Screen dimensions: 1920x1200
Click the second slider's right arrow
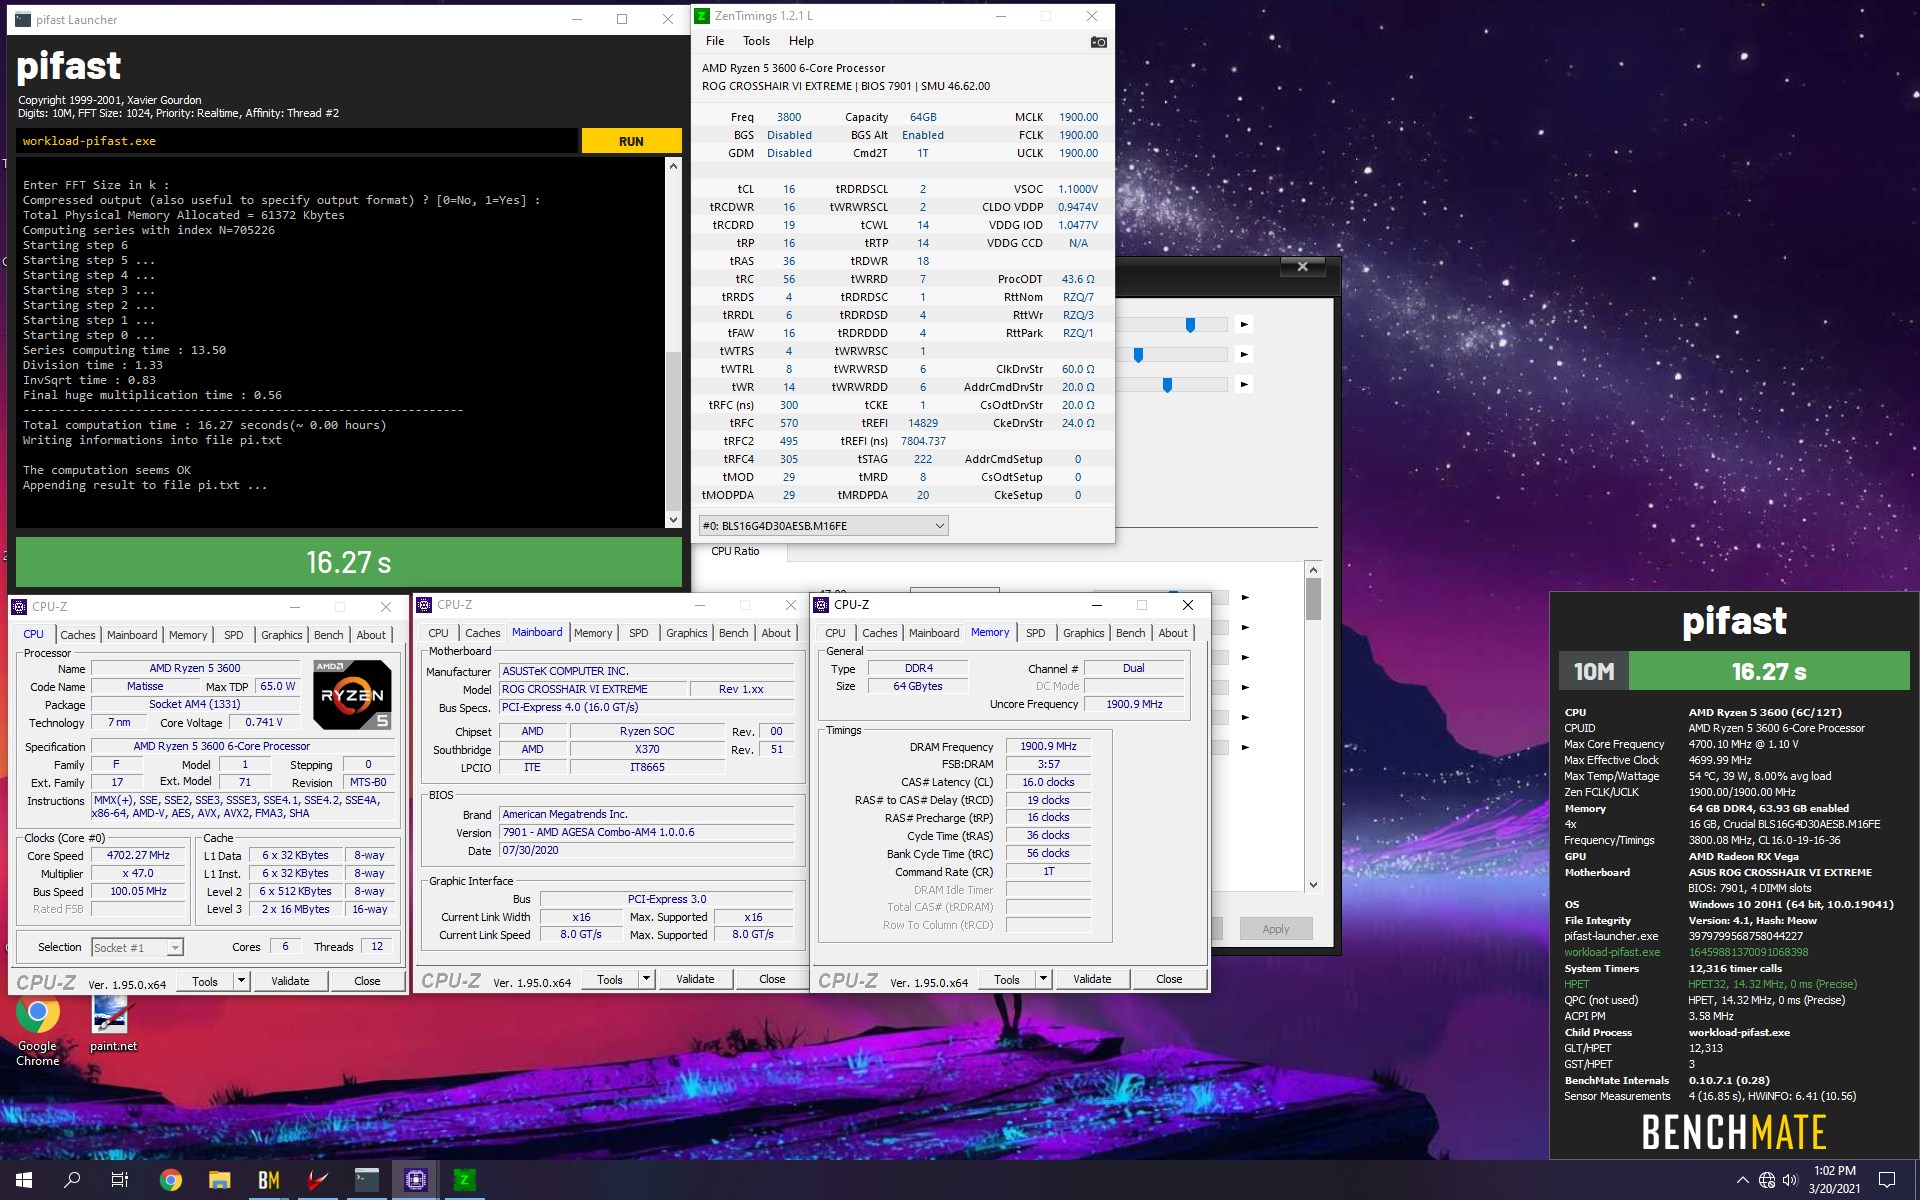1244,354
